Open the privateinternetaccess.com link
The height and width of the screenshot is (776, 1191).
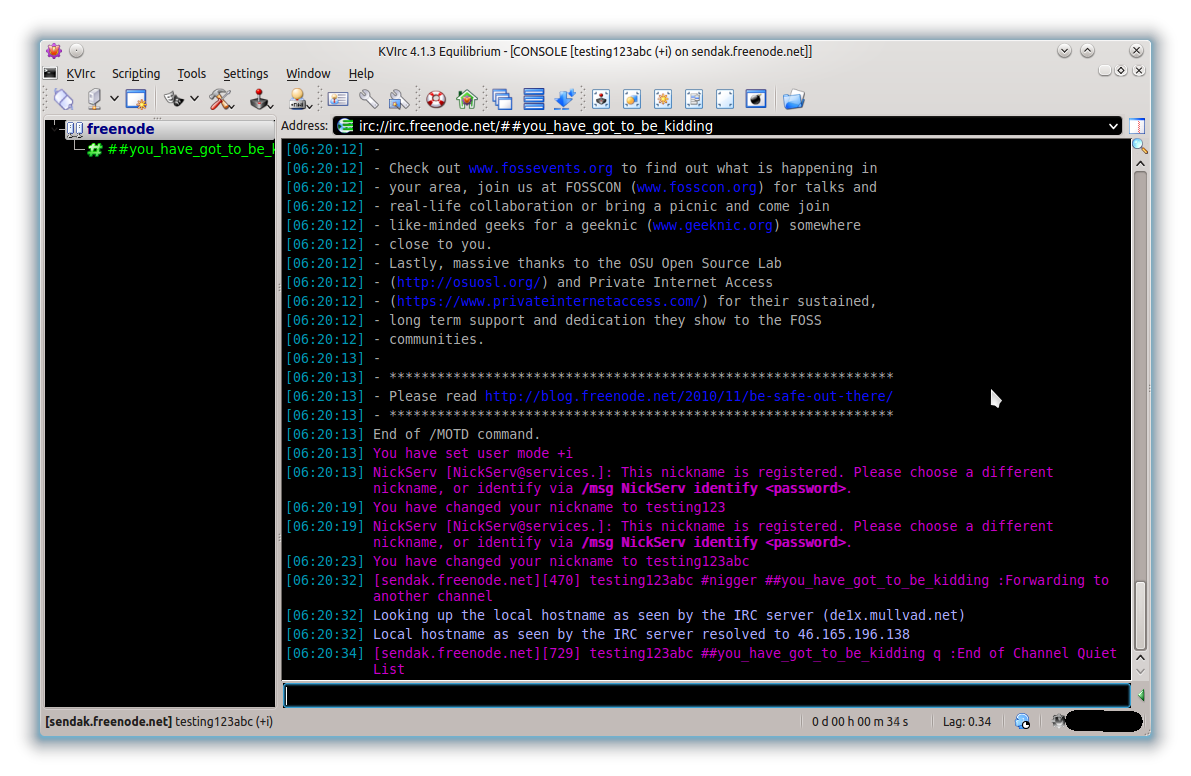pyautogui.click(x=548, y=301)
